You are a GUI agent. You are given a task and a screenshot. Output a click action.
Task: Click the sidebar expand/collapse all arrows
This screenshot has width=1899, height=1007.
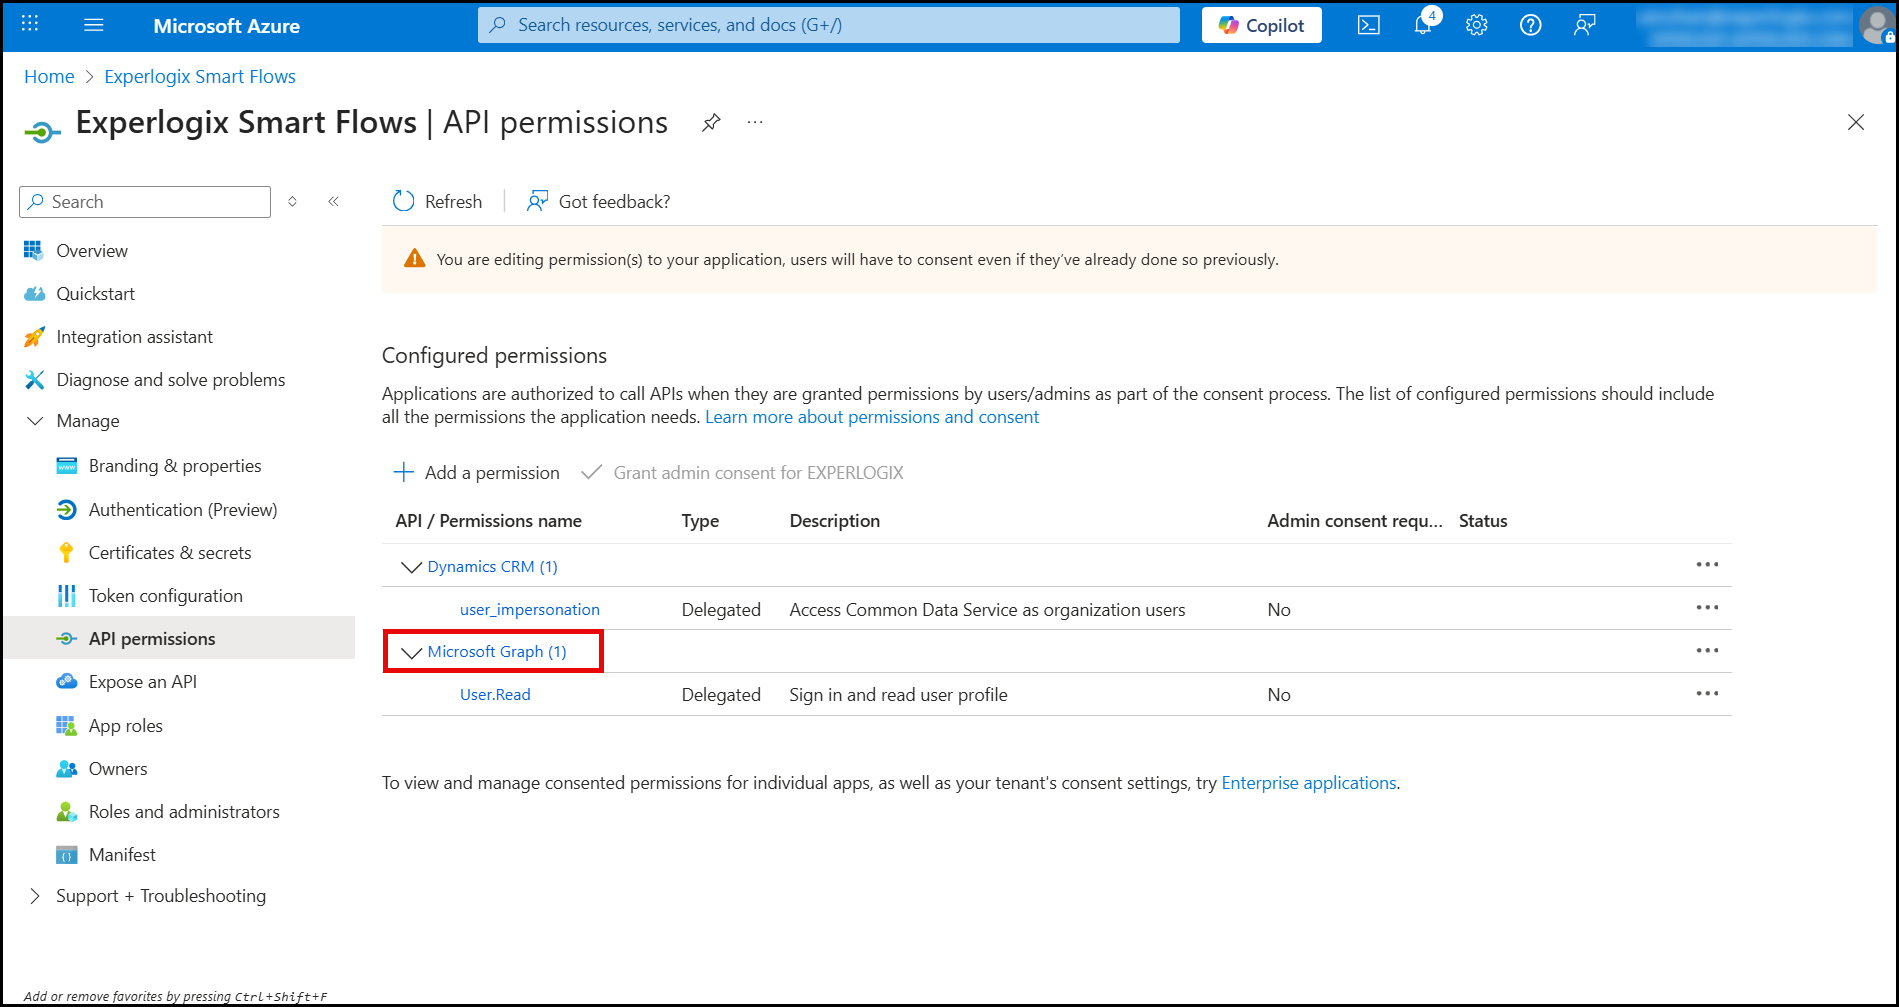tap(292, 202)
